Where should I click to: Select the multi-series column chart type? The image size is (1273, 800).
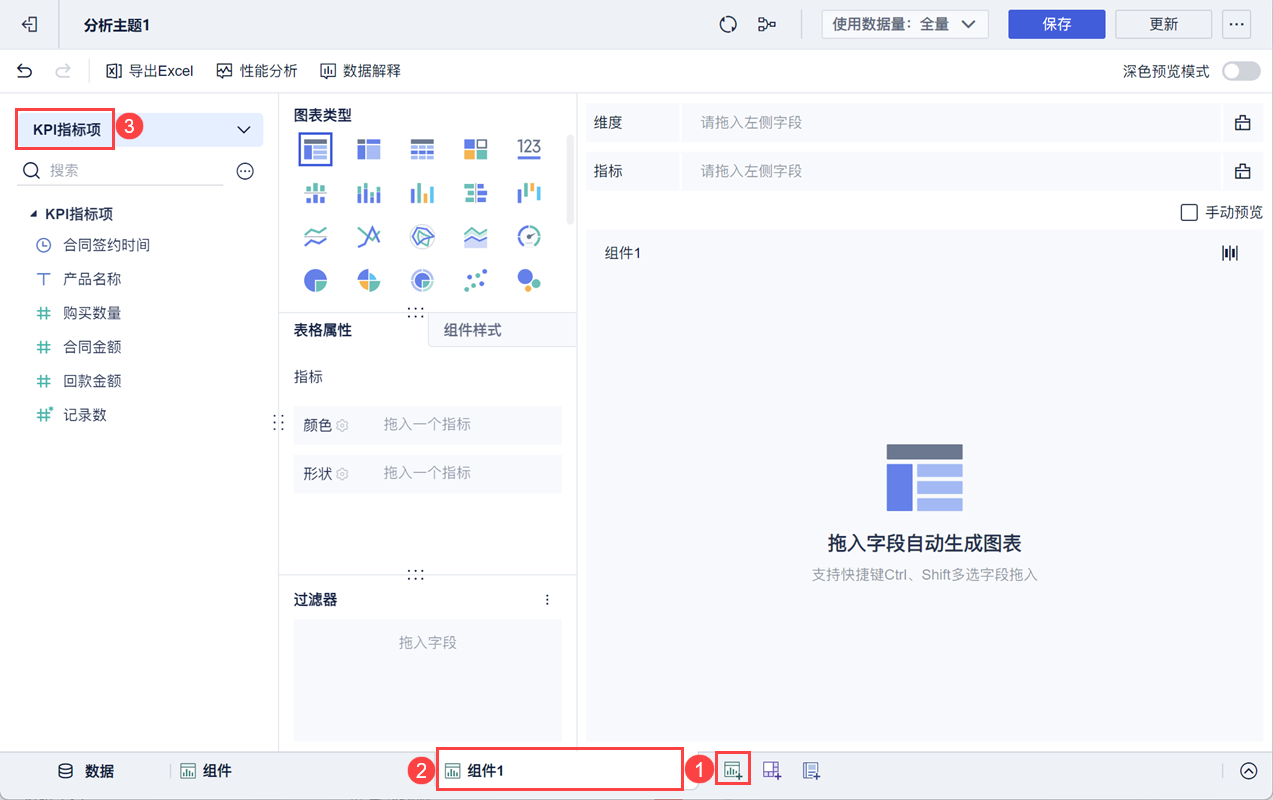422,192
